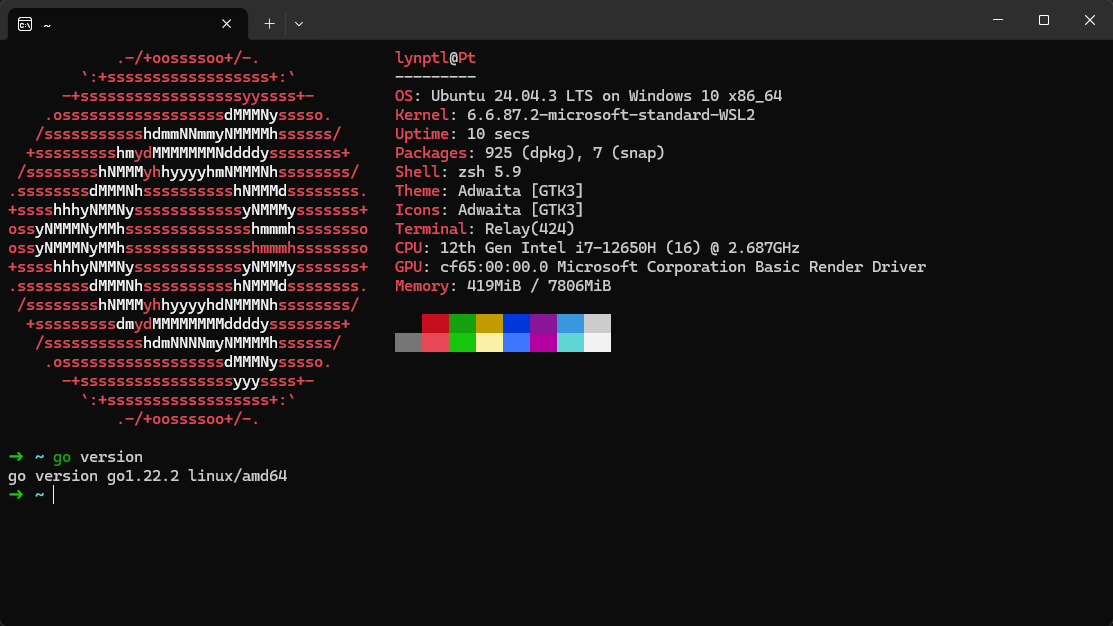The width and height of the screenshot is (1113, 626).
Task: Place cursor at the blinking prompt
Action: click(53, 494)
